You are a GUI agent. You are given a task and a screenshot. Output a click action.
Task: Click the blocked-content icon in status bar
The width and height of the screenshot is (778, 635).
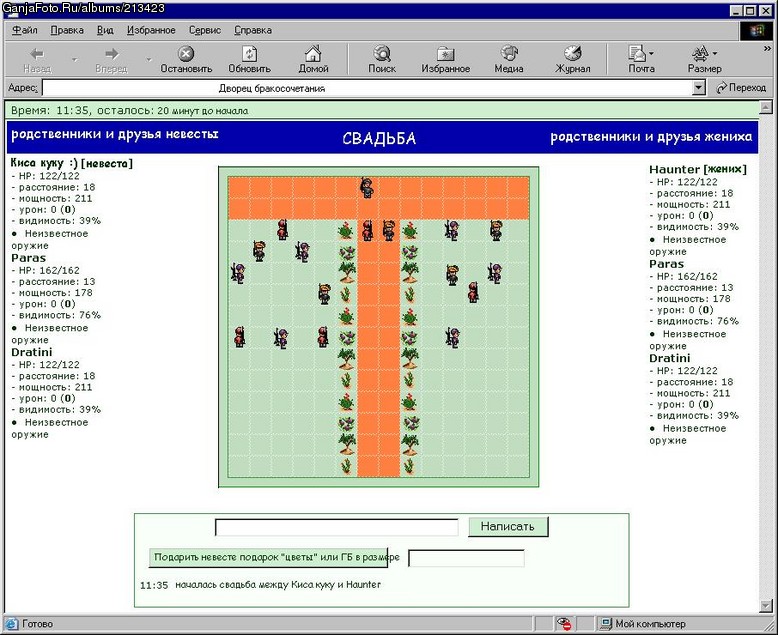(564, 624)
